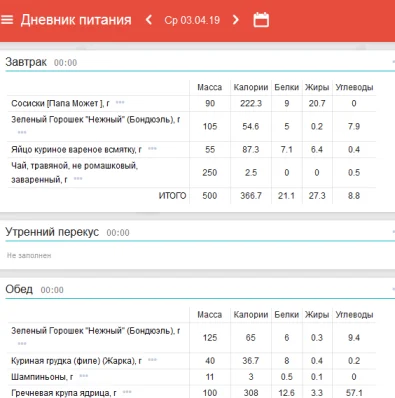The image size is (395, 398).
Task: Open options dots for breakfast Зеленый Горошек
Action: point(22,132)
